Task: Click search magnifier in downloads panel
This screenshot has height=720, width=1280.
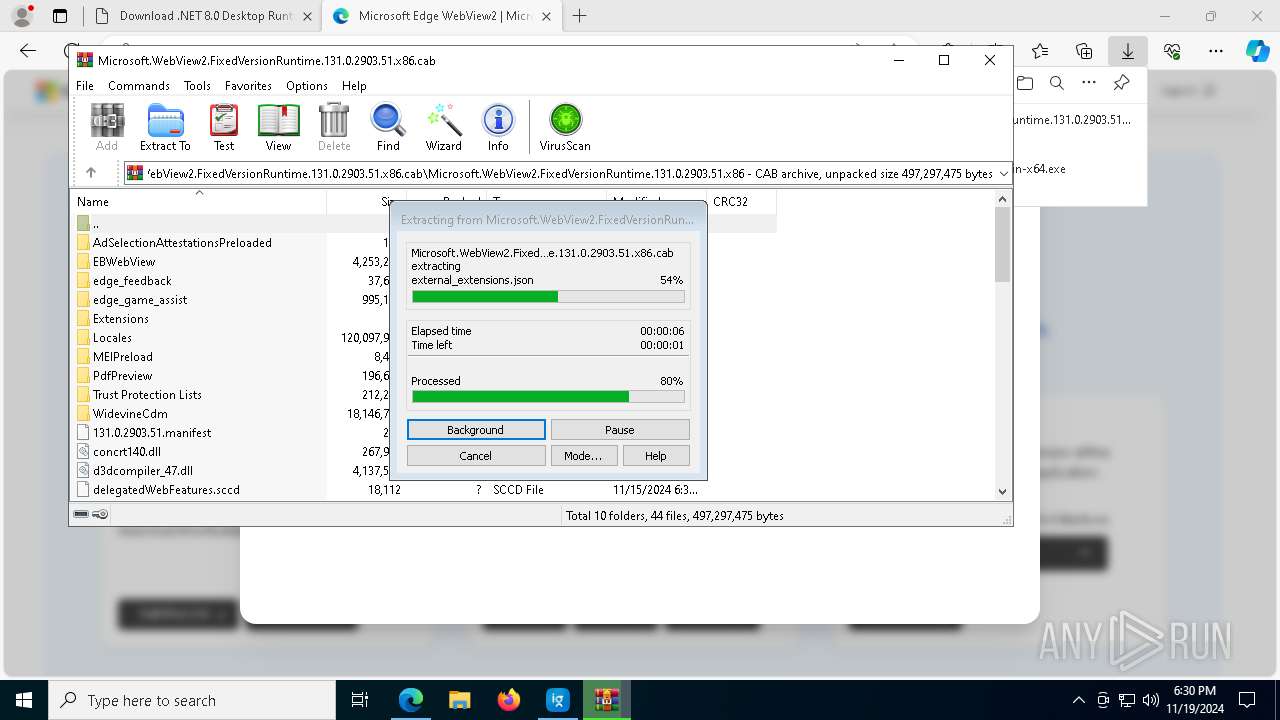Action: pyautogui.click(x=1056, y=83)
